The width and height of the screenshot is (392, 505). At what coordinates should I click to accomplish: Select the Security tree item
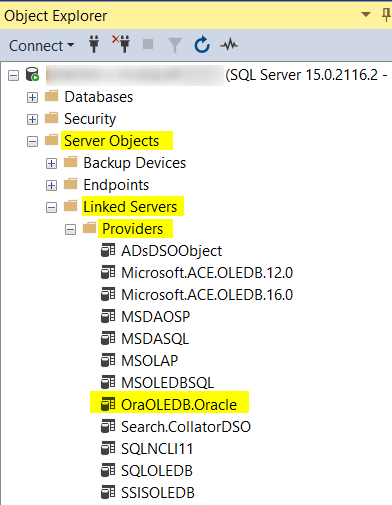[x=90, y=119]
